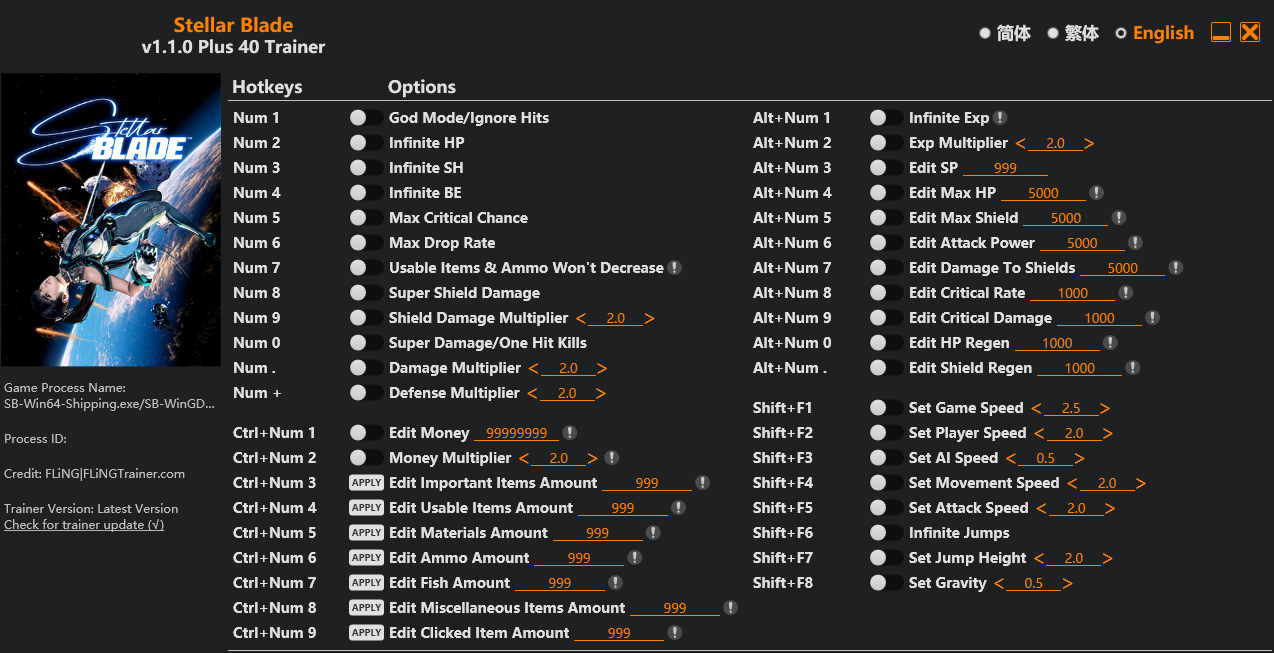Image resolution: width=1274 pixels, height=653 pixels.
Task: Toggle Infinite BE switch
Action: coord(366,193)
